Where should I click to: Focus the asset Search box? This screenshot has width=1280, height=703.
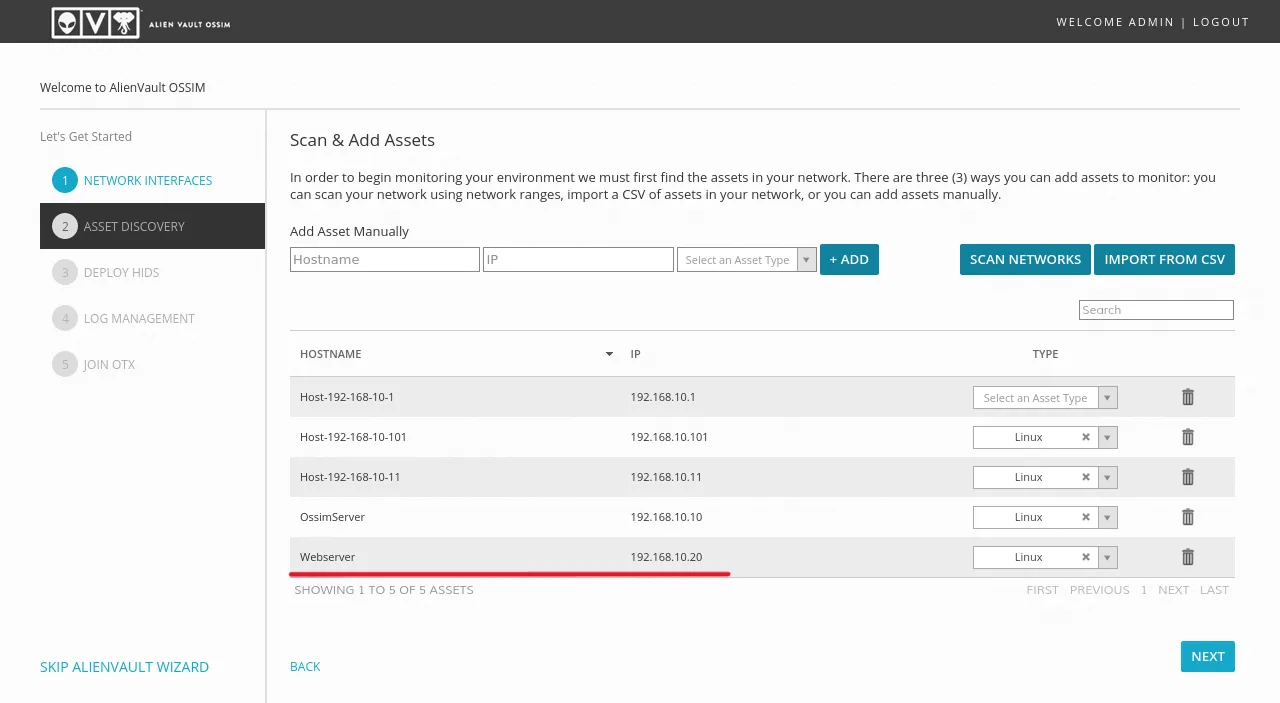[x=1155, y=310]
